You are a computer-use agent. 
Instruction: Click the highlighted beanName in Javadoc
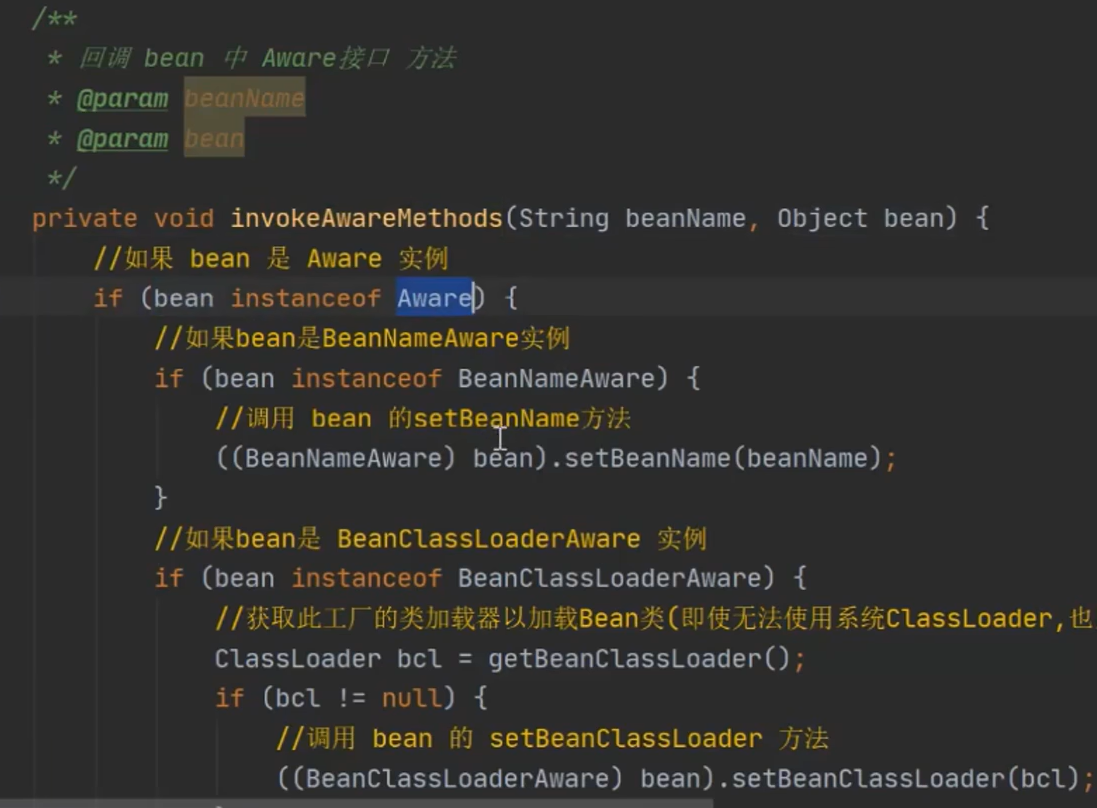244,98
